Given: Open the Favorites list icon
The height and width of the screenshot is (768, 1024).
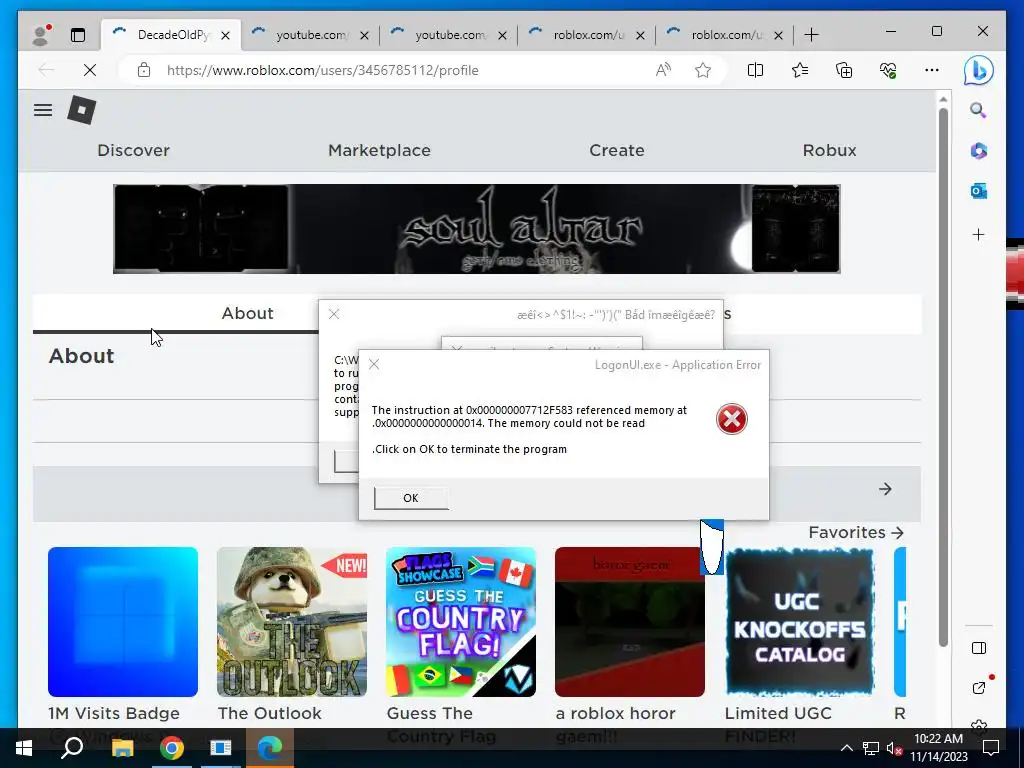Looking at the screenshot, I should 800,70.
